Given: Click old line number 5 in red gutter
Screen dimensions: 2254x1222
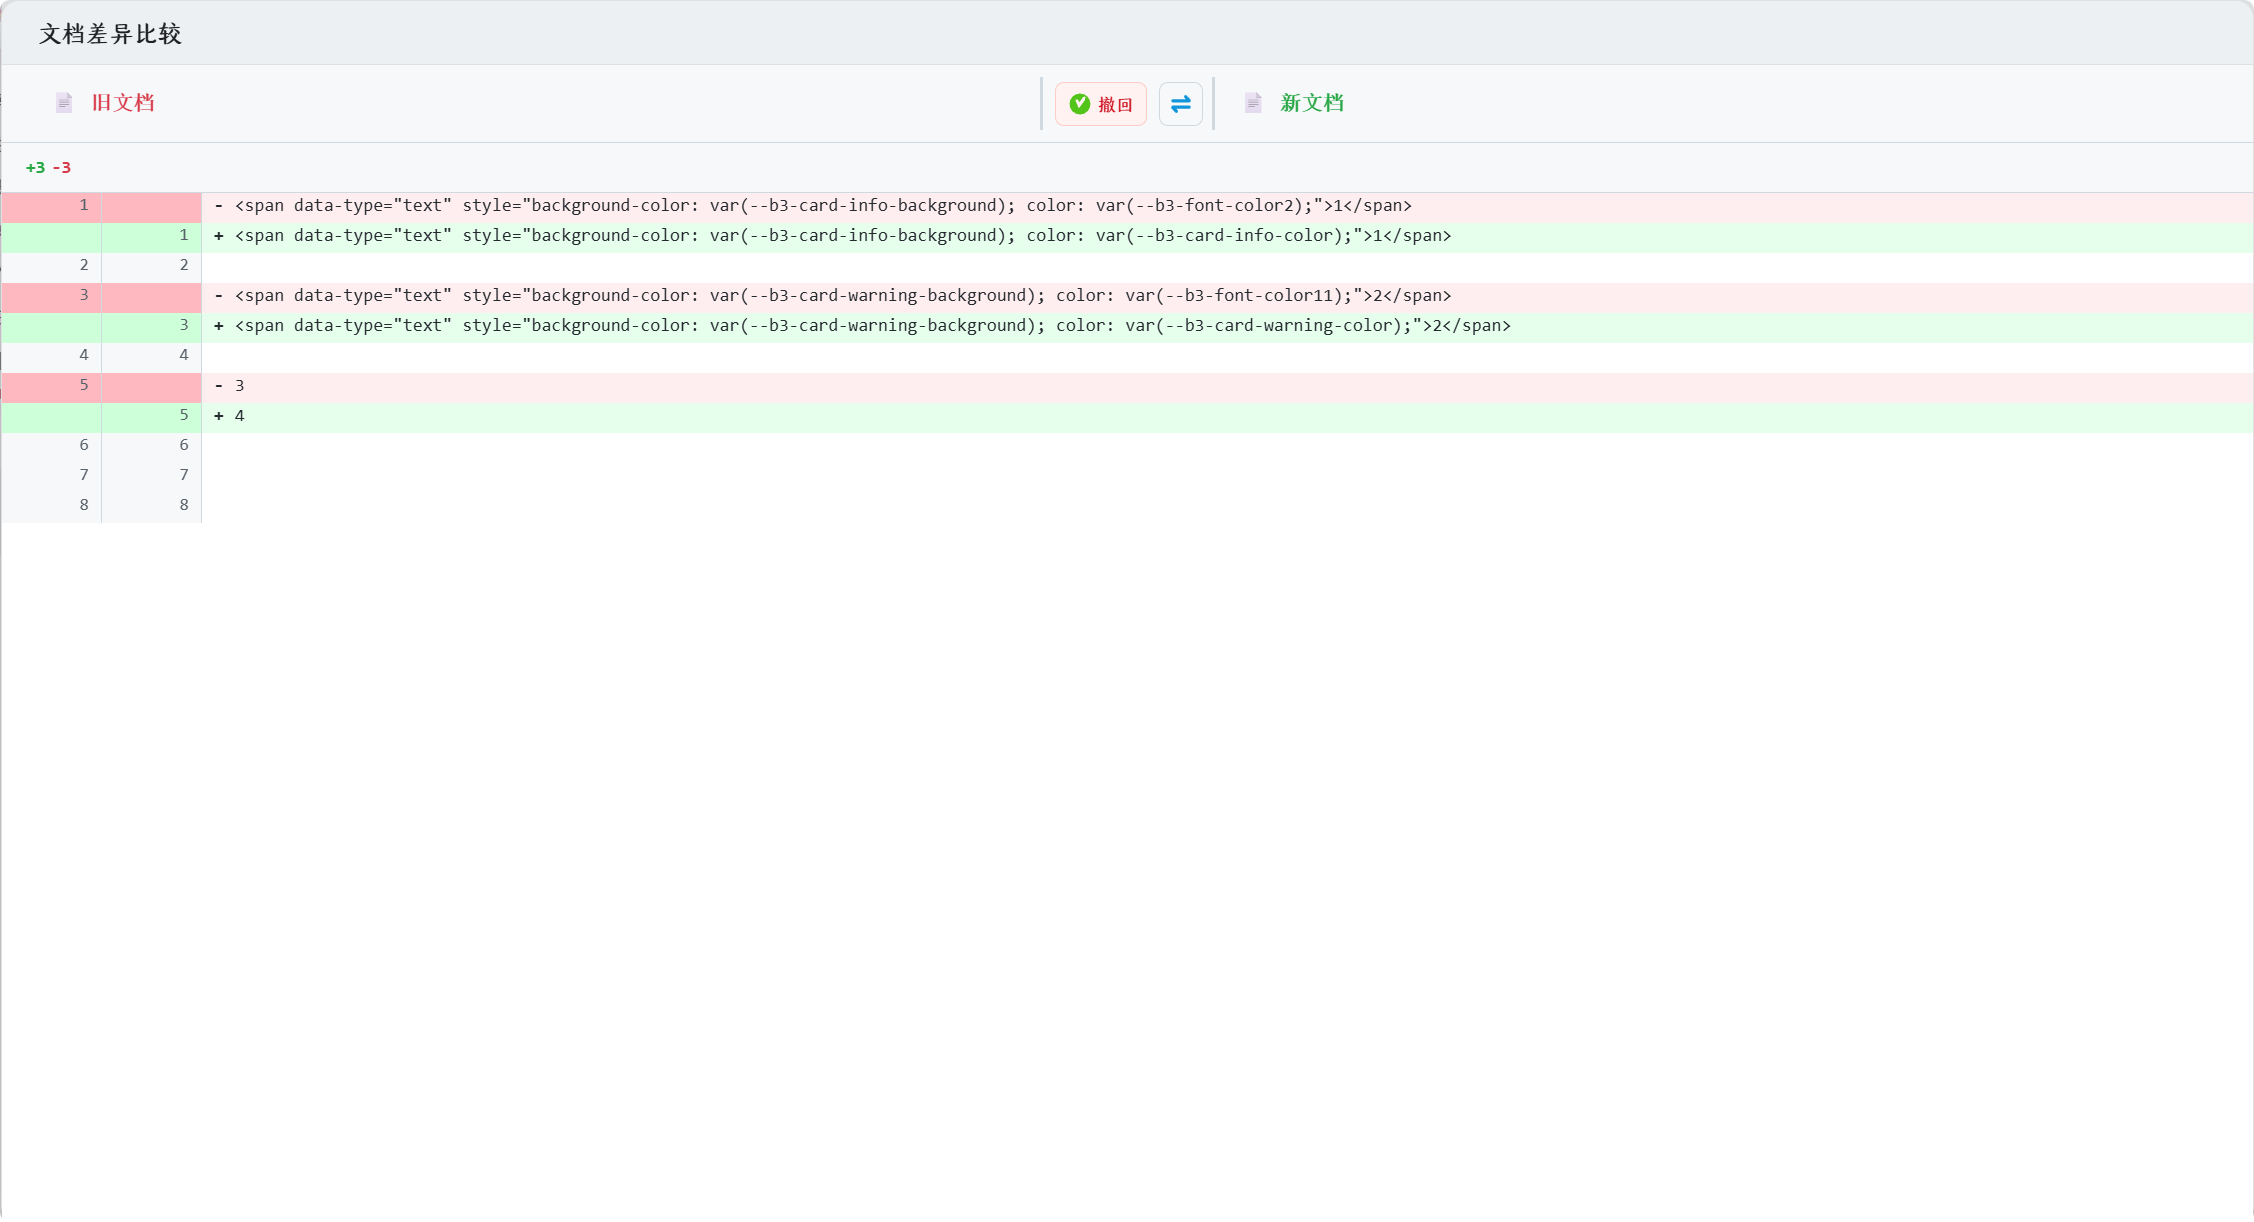Looking at the screenshot, I should tap(84, 385).
